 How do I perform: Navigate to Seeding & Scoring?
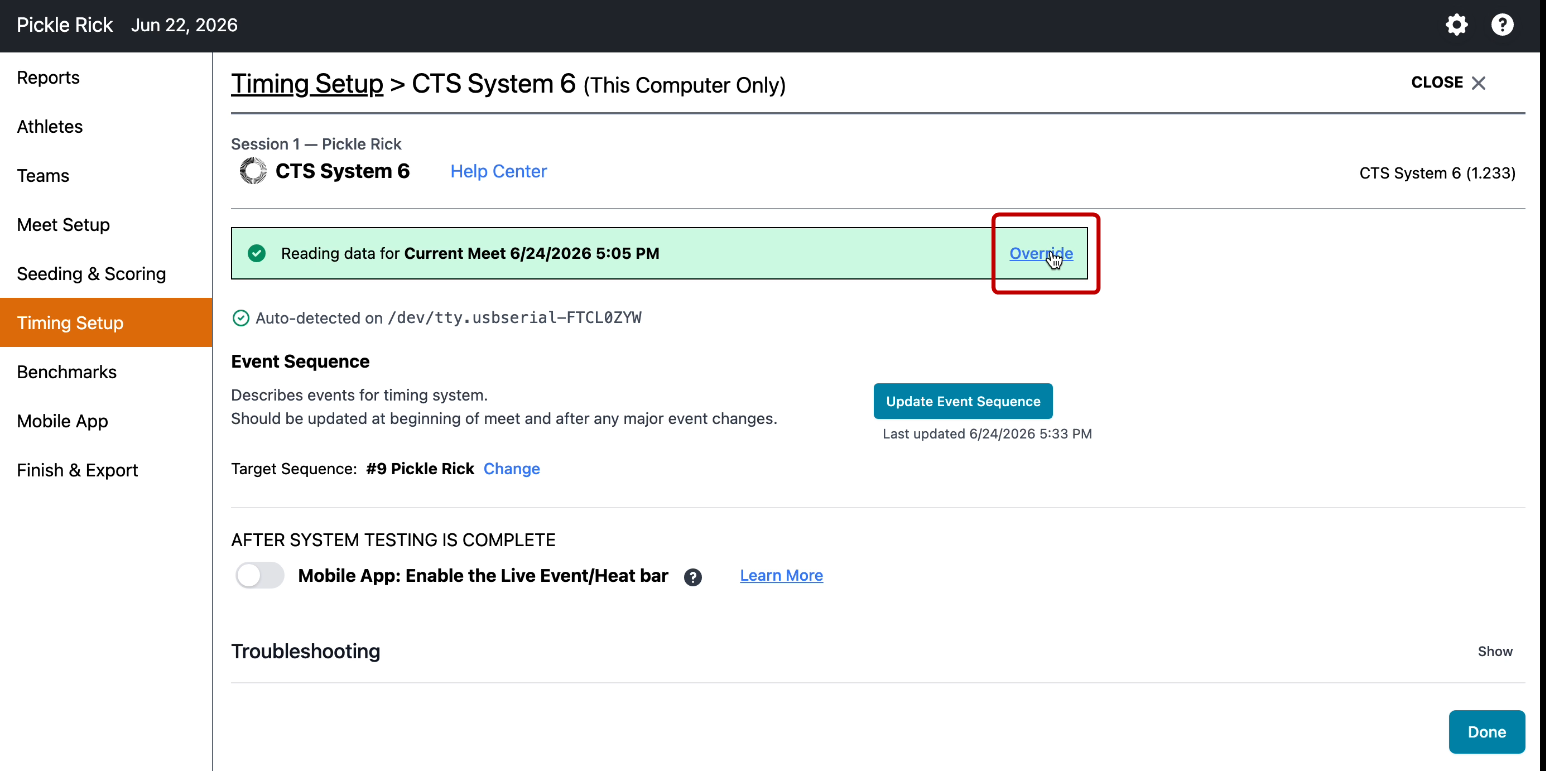106,274
